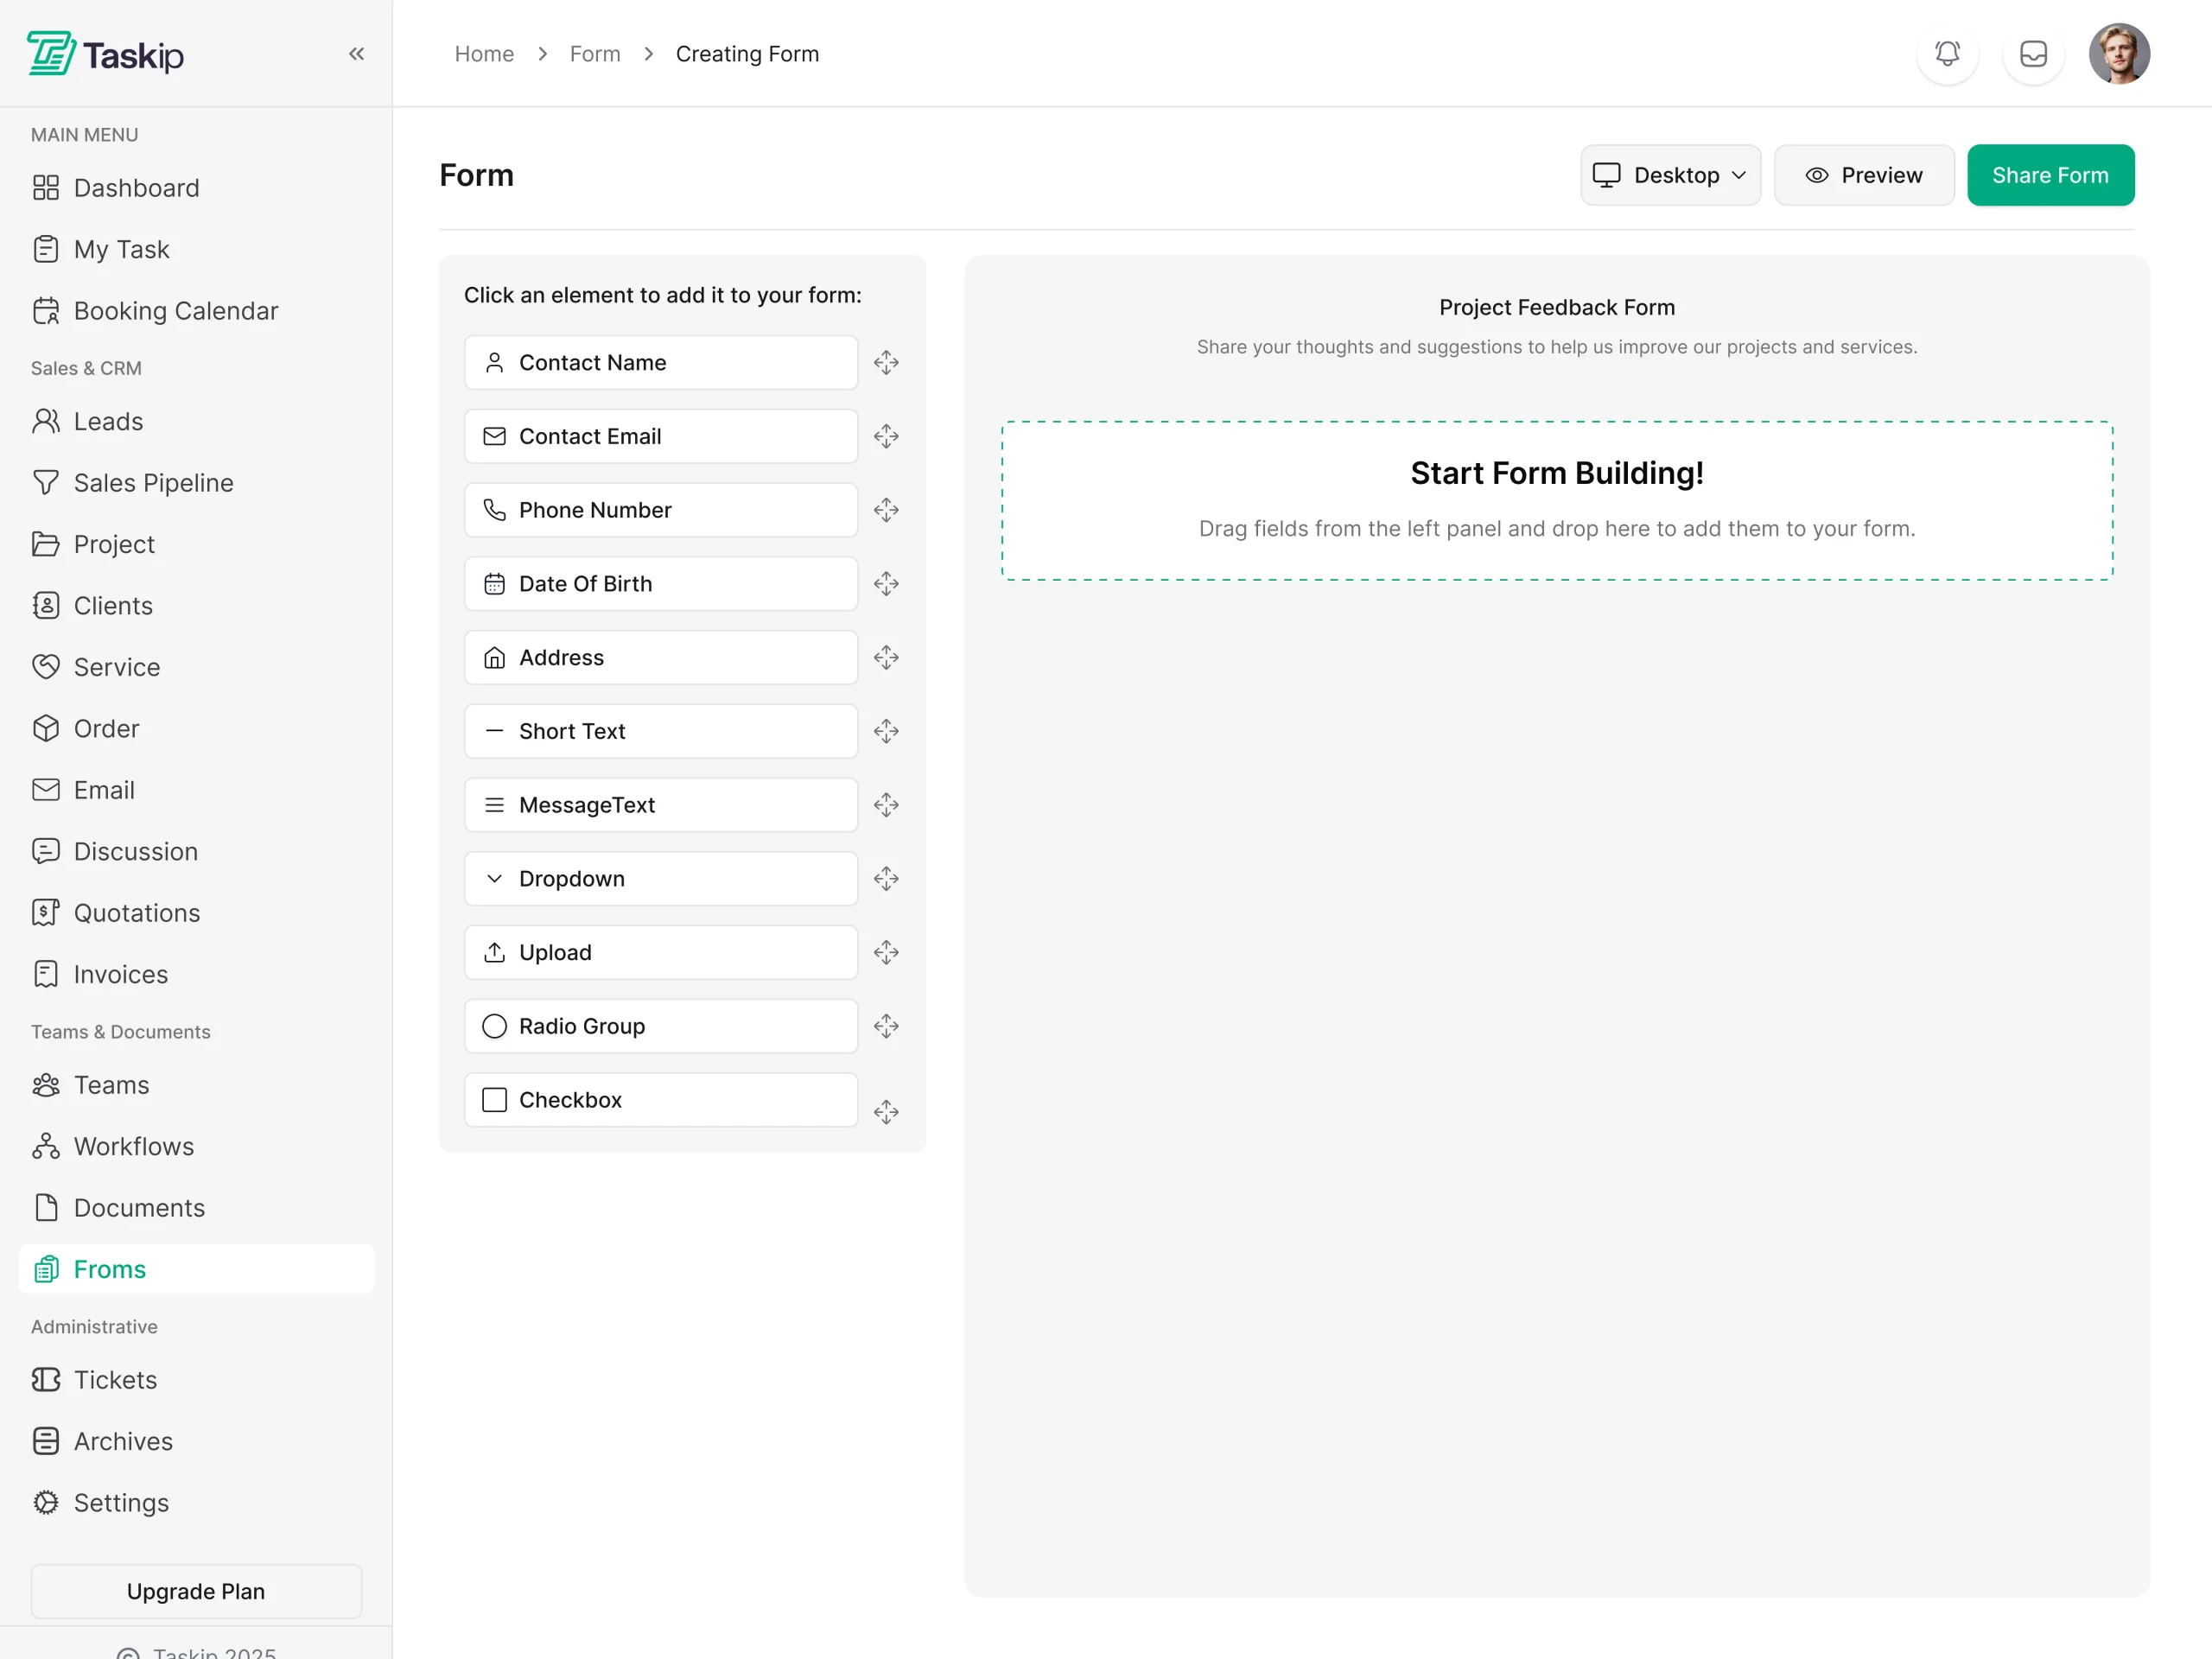
Task: Go to Workflows menu item
Action: [134, 1147]
